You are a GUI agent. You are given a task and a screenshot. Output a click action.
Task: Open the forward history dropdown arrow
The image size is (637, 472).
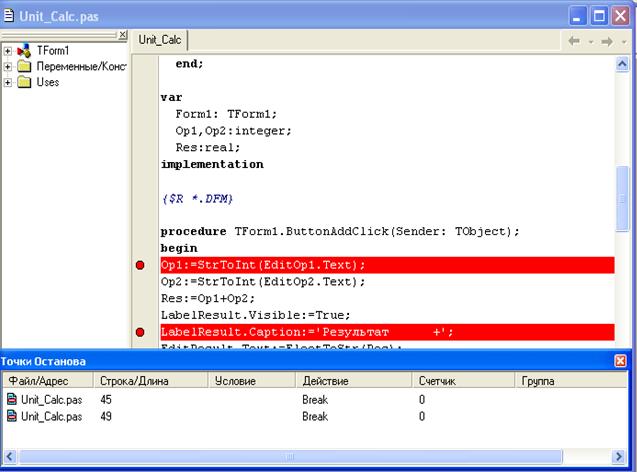624,42
